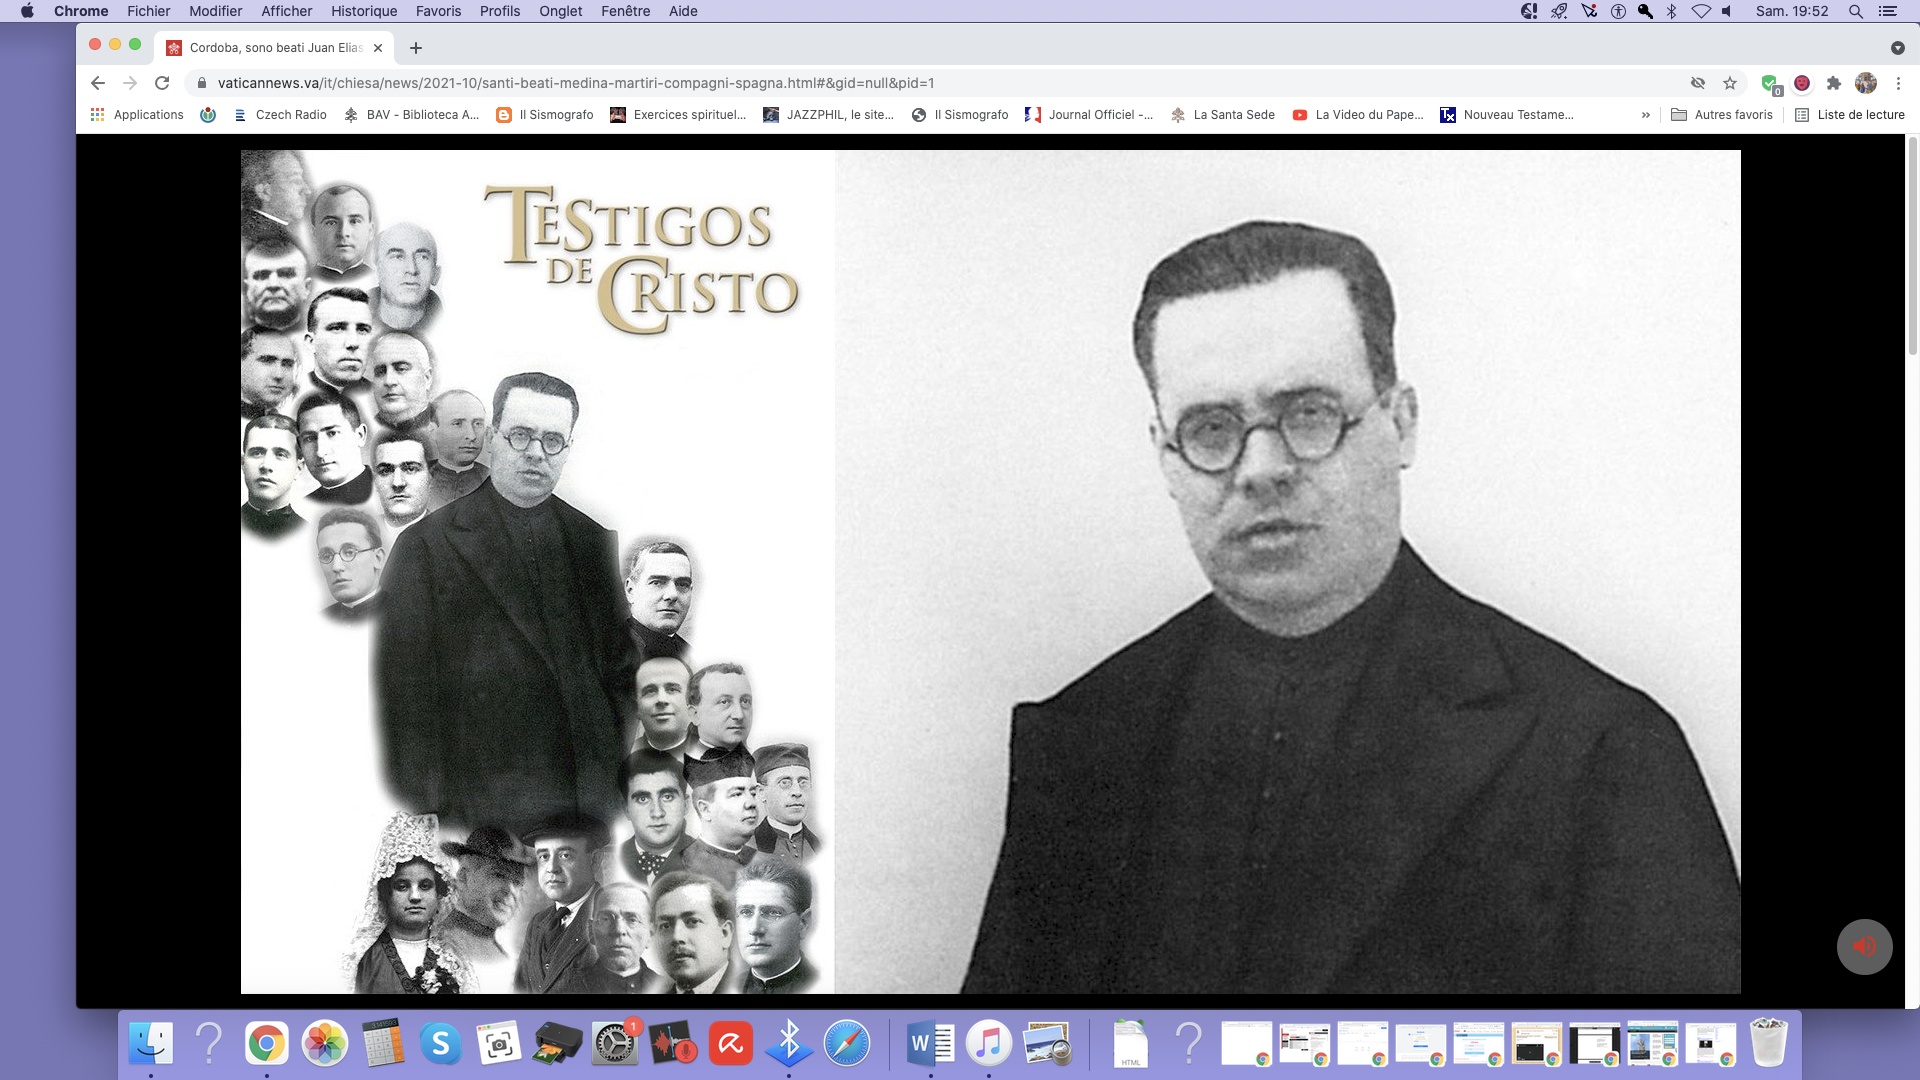Bookmark this page with star icon
1920x1080 pixels.
(x=1730, y=83)
